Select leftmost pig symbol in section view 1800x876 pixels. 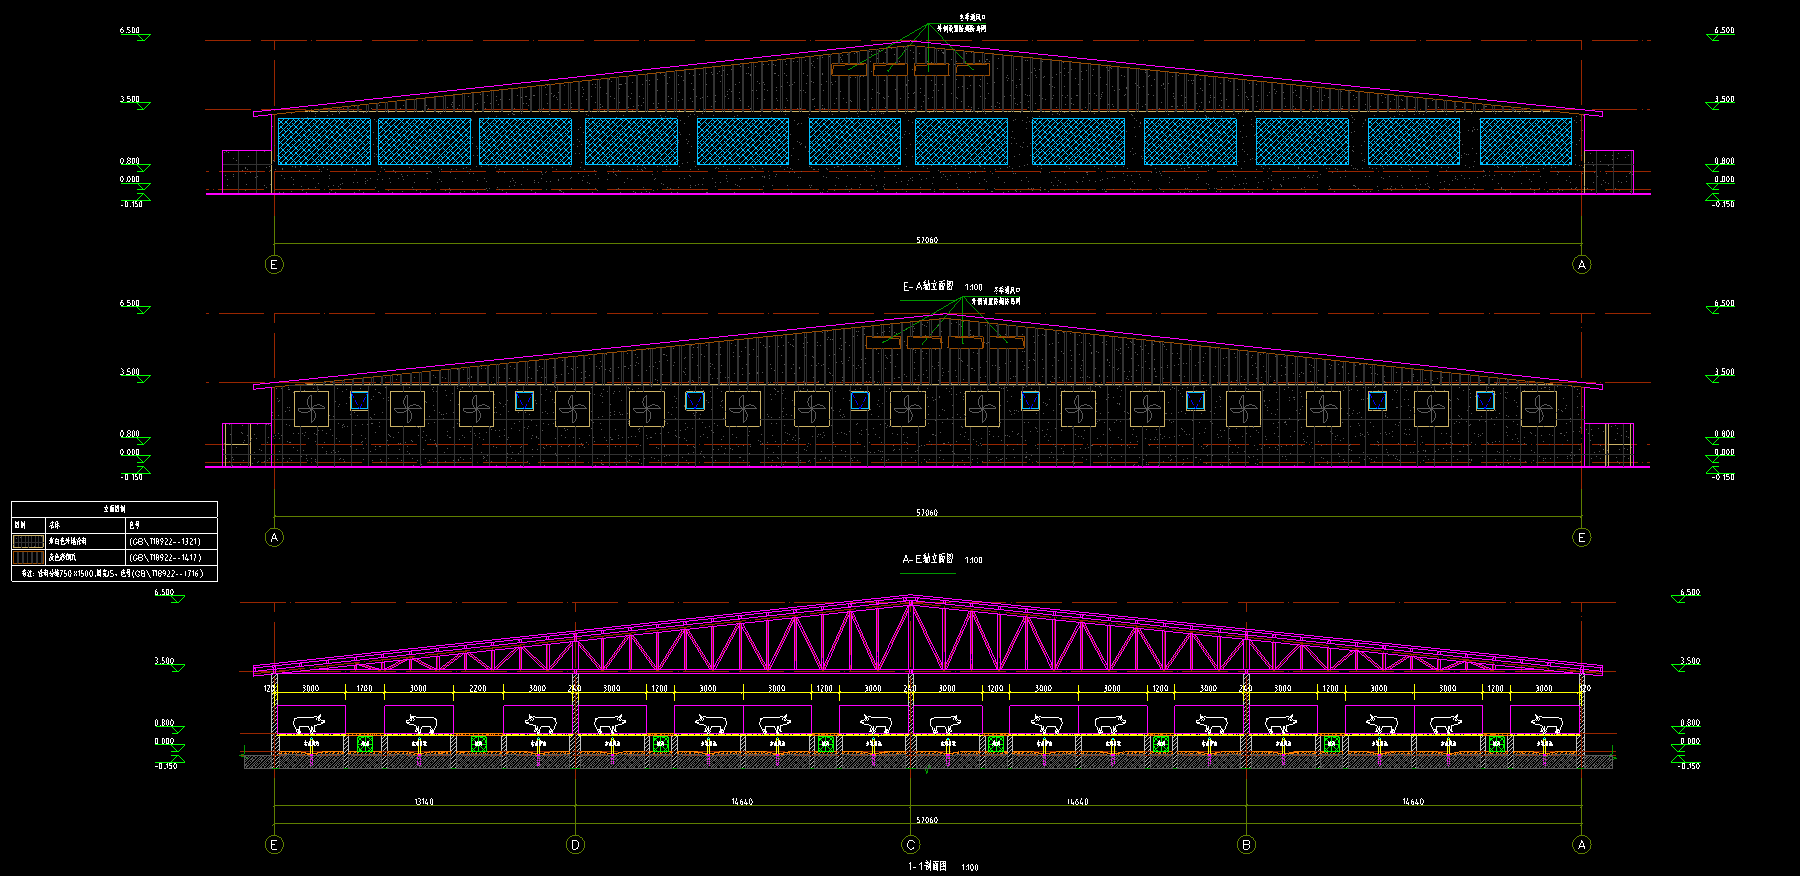[310, 722]
